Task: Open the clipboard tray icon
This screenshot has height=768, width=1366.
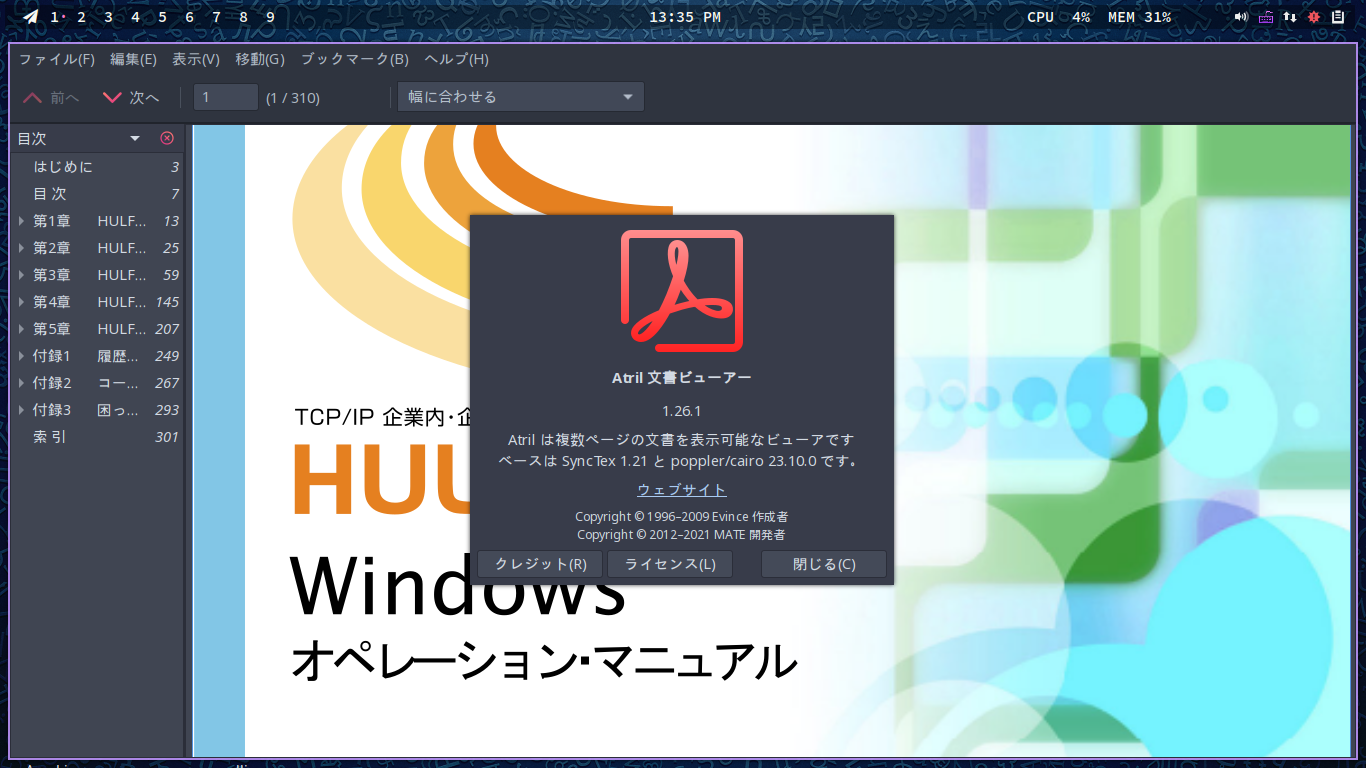Action: 1338,17
